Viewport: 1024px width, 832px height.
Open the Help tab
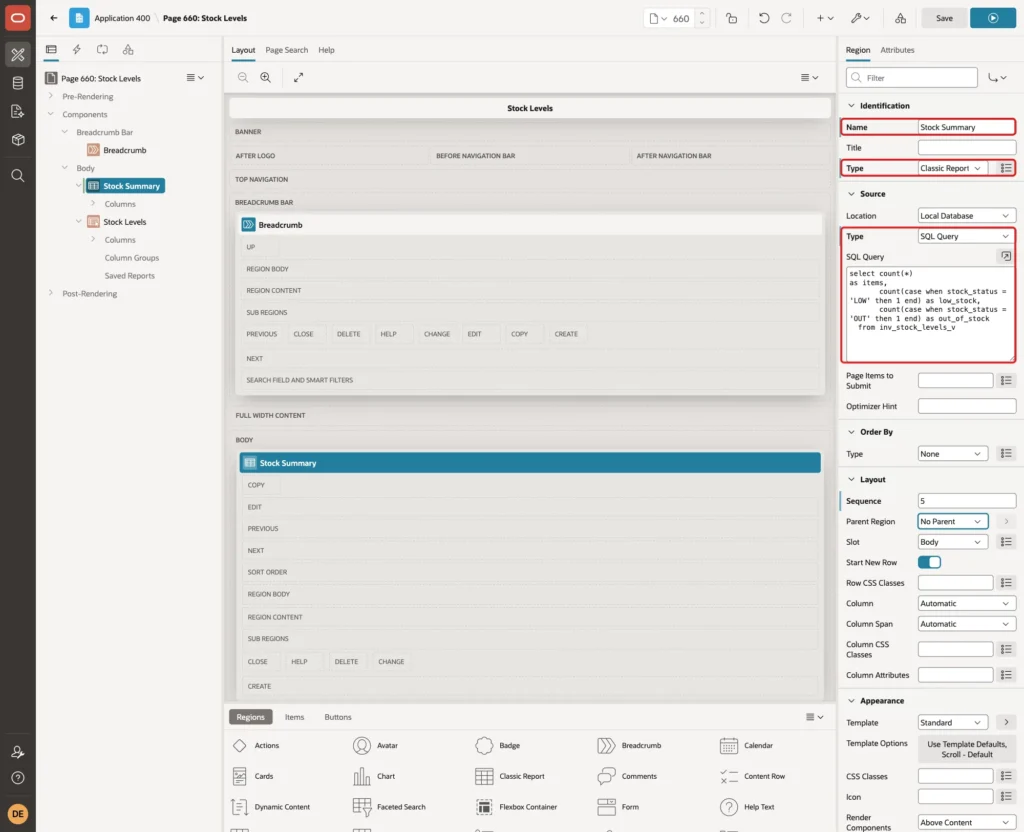[x=326, y=50]
